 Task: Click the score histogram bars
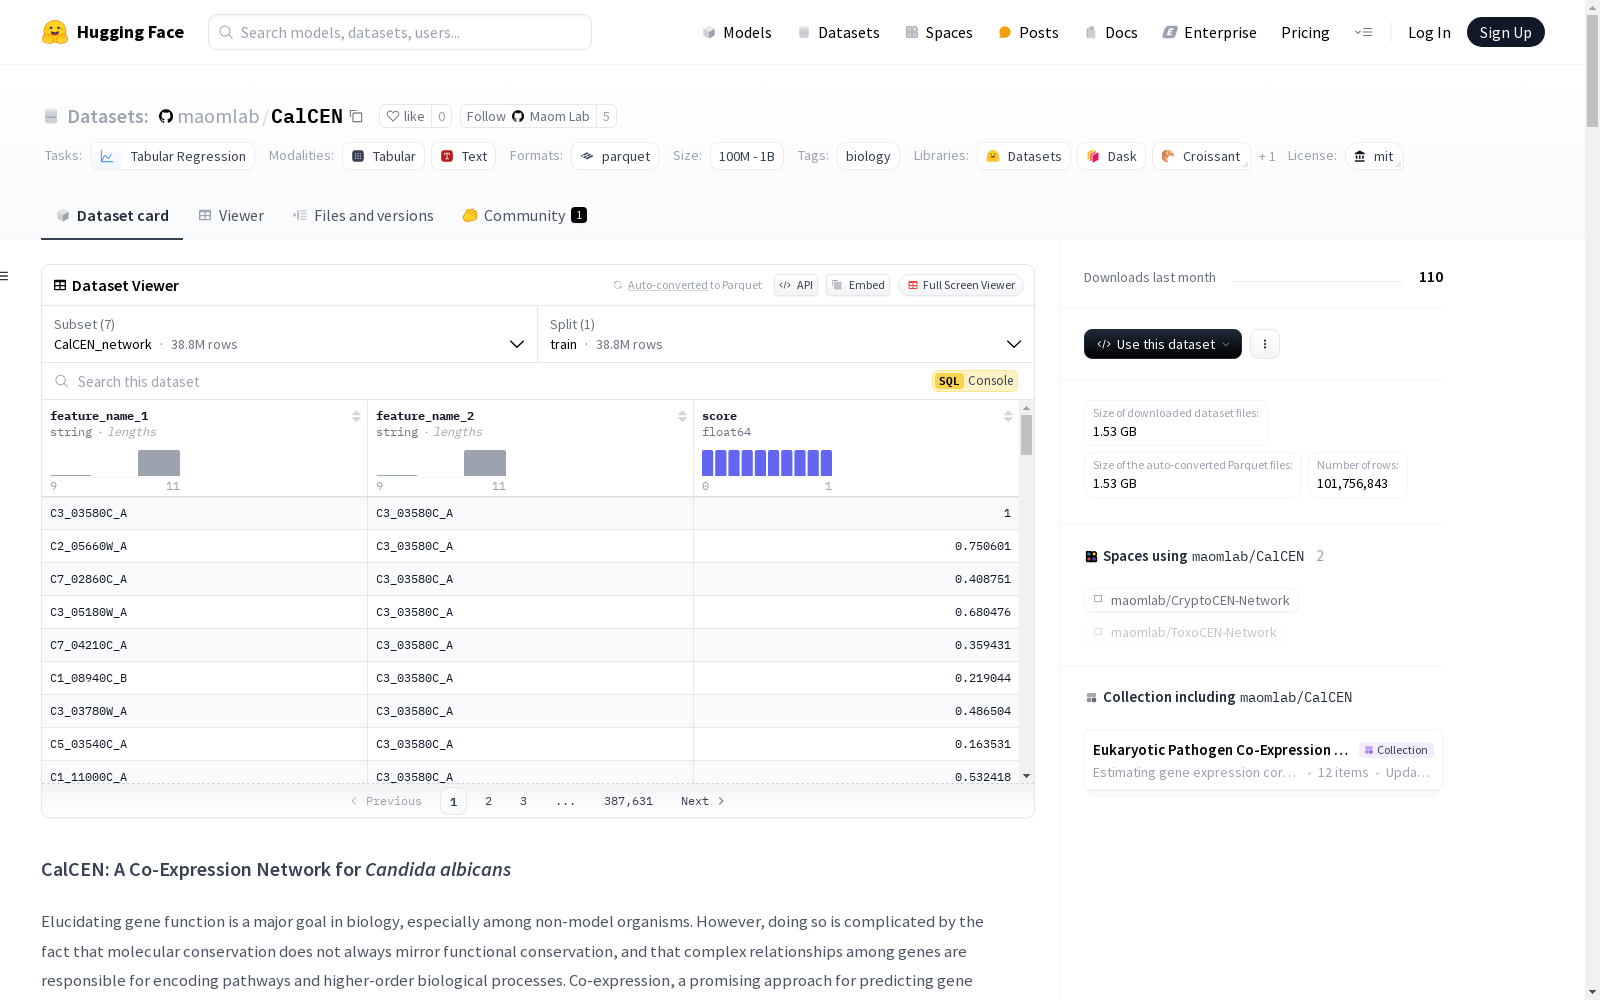[767, 463]
